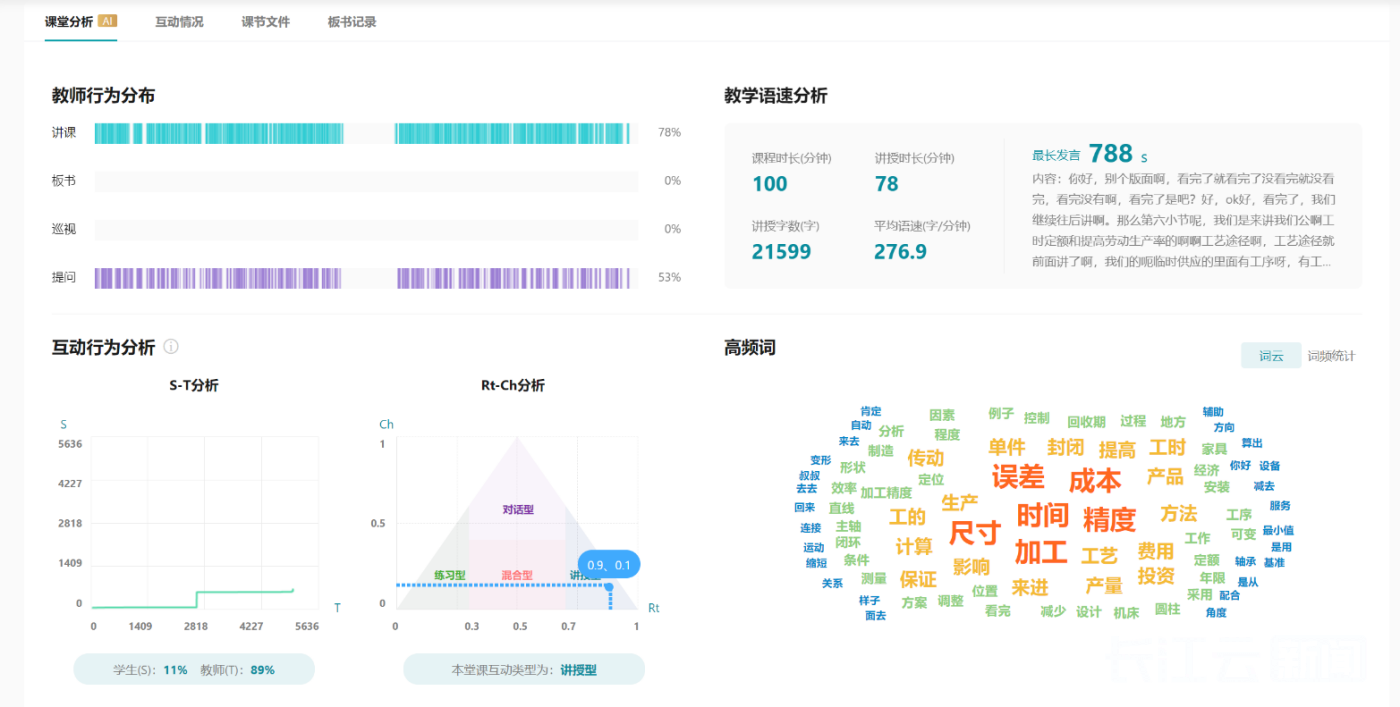Switch to the 互动情况 tab
1400x707 pixels.
coord(179,22)
